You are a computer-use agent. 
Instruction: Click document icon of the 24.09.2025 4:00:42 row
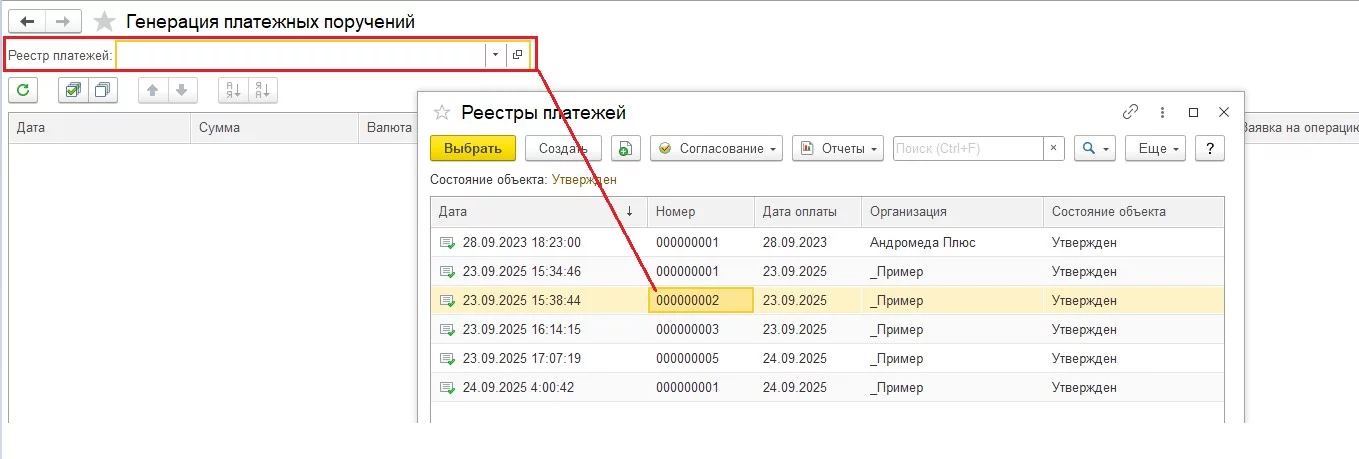[447, 387]
